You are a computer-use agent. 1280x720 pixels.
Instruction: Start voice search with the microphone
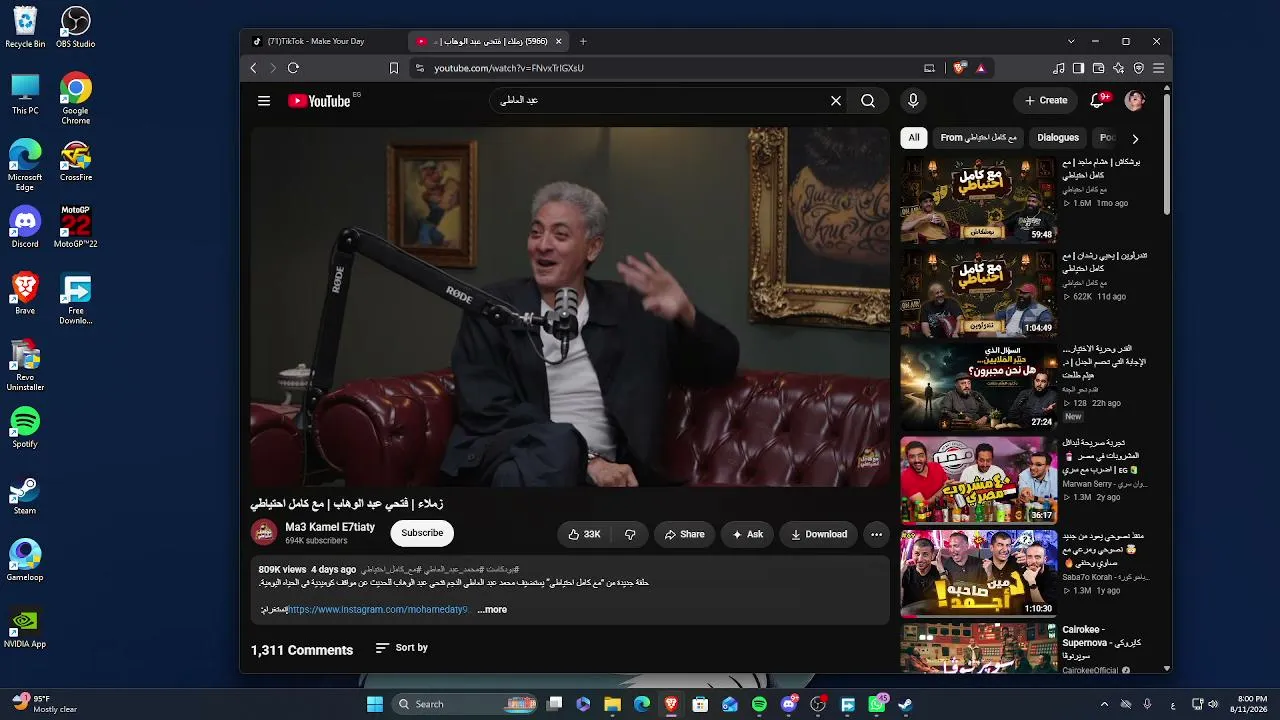[x=913, y=101]
